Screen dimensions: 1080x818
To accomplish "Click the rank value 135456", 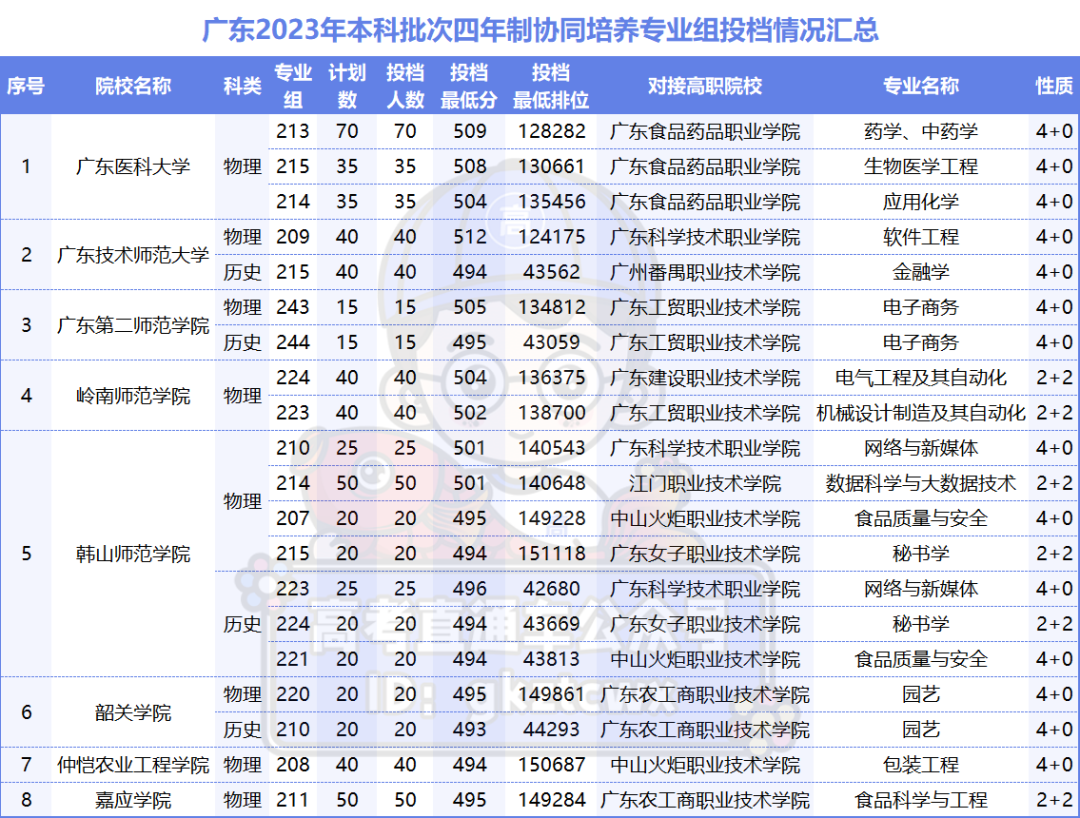I will pyautogui.click(x=552, y=202).
